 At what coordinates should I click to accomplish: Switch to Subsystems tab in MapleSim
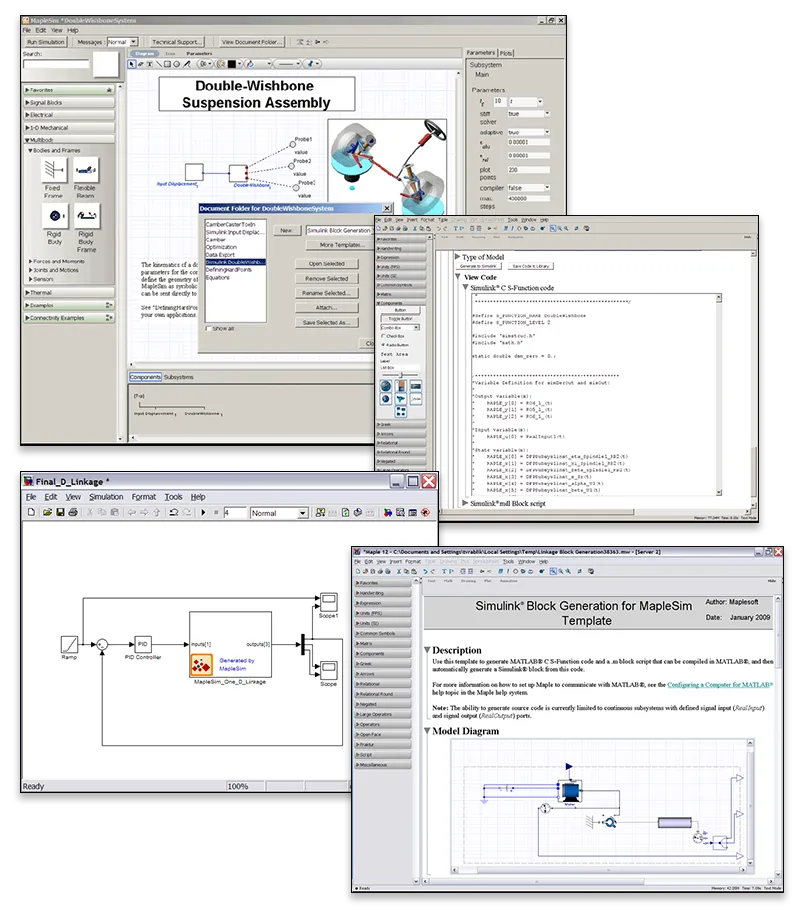pyautogui.click(x=178, y=377)
